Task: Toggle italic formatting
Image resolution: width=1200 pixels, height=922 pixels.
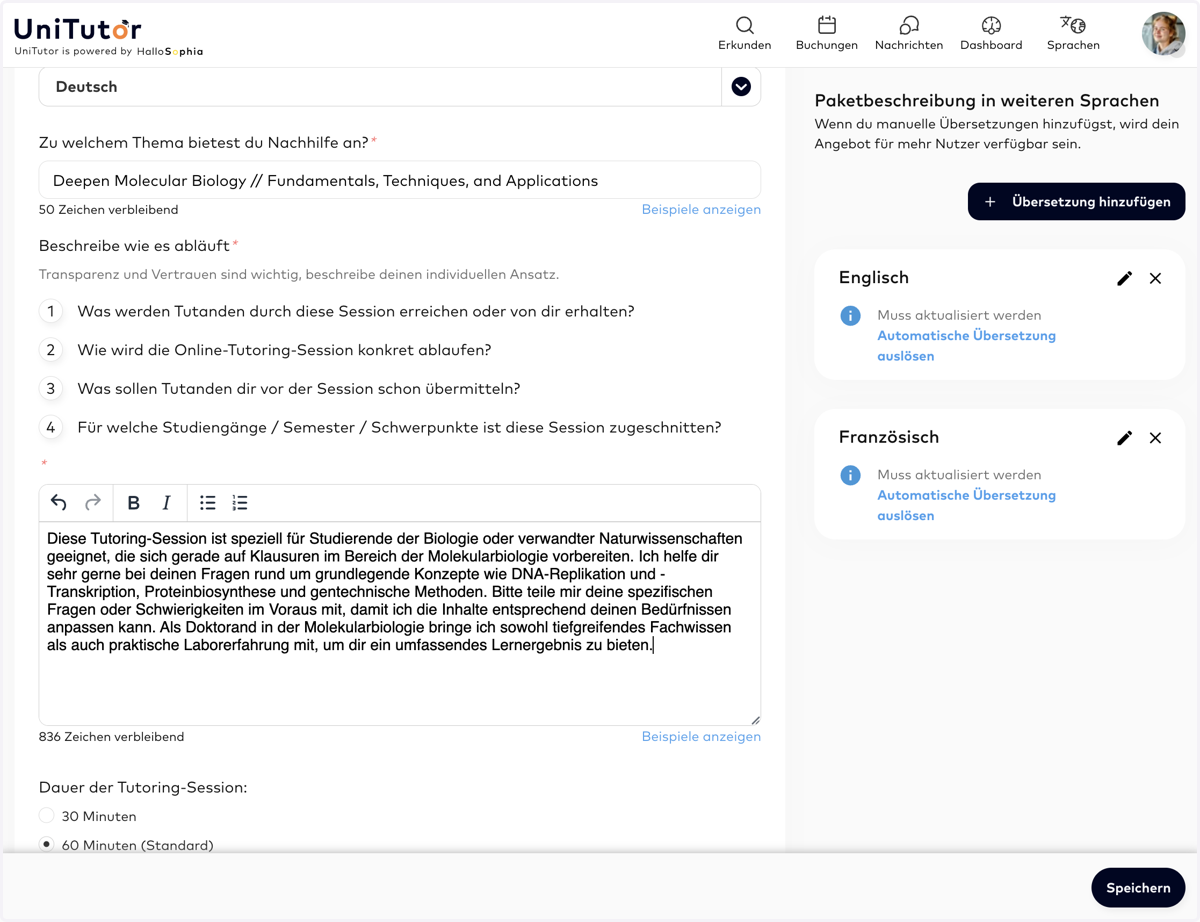Action: pyautogui.click(x=167, y=503)
